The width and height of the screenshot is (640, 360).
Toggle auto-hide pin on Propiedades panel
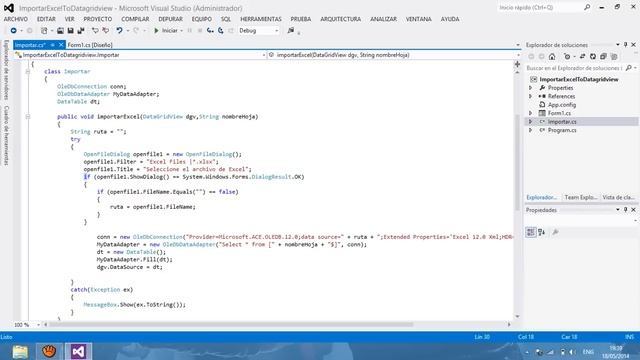click(x=625, y=210)
